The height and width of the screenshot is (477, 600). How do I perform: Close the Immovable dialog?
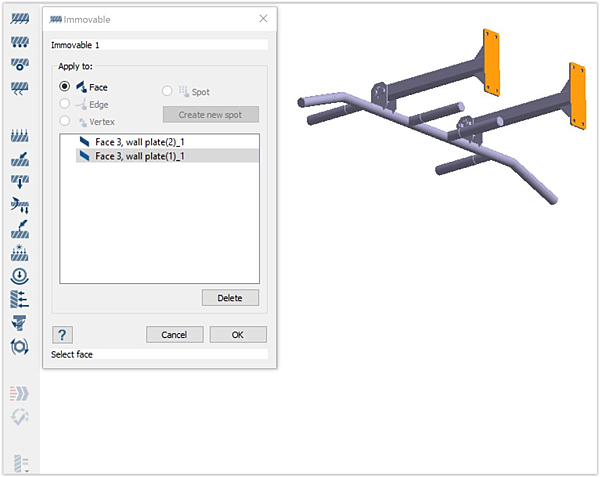point(263,18)
